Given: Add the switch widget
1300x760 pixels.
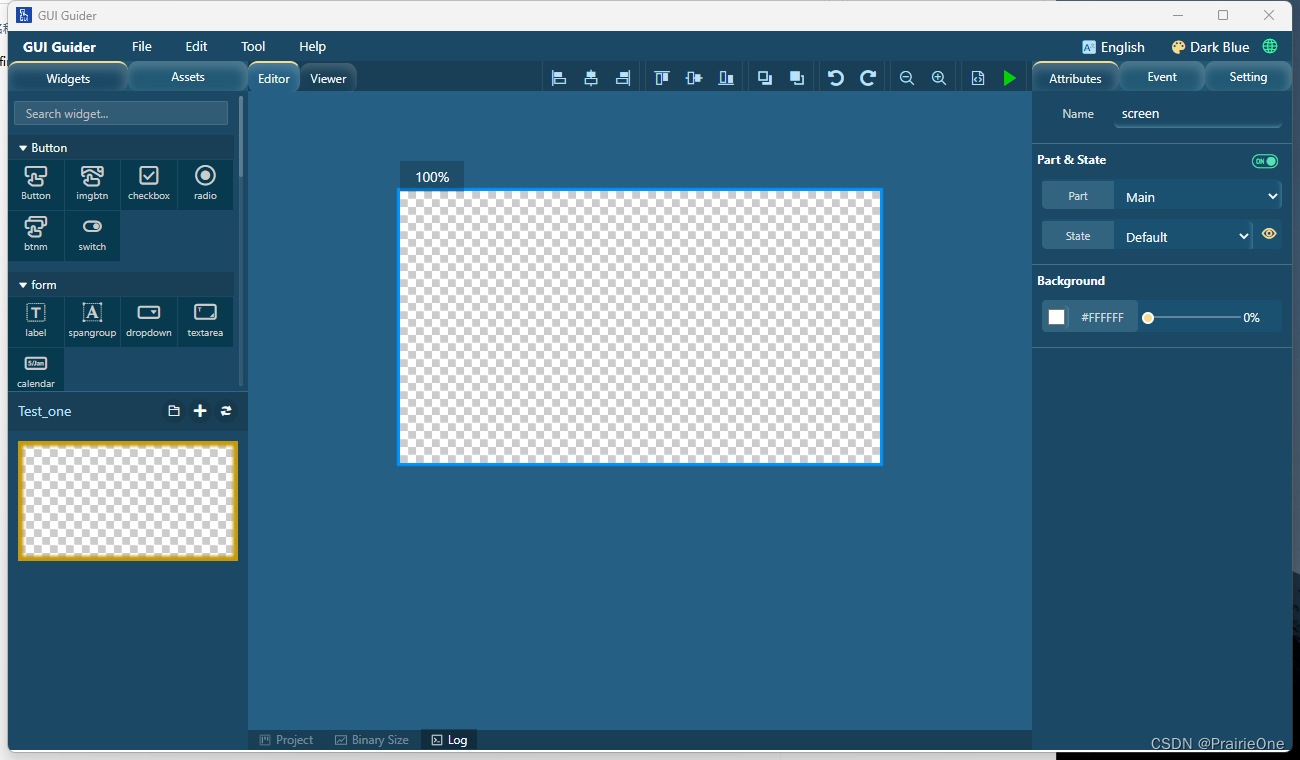Looking at the screenshot, I should coord(92,235).
